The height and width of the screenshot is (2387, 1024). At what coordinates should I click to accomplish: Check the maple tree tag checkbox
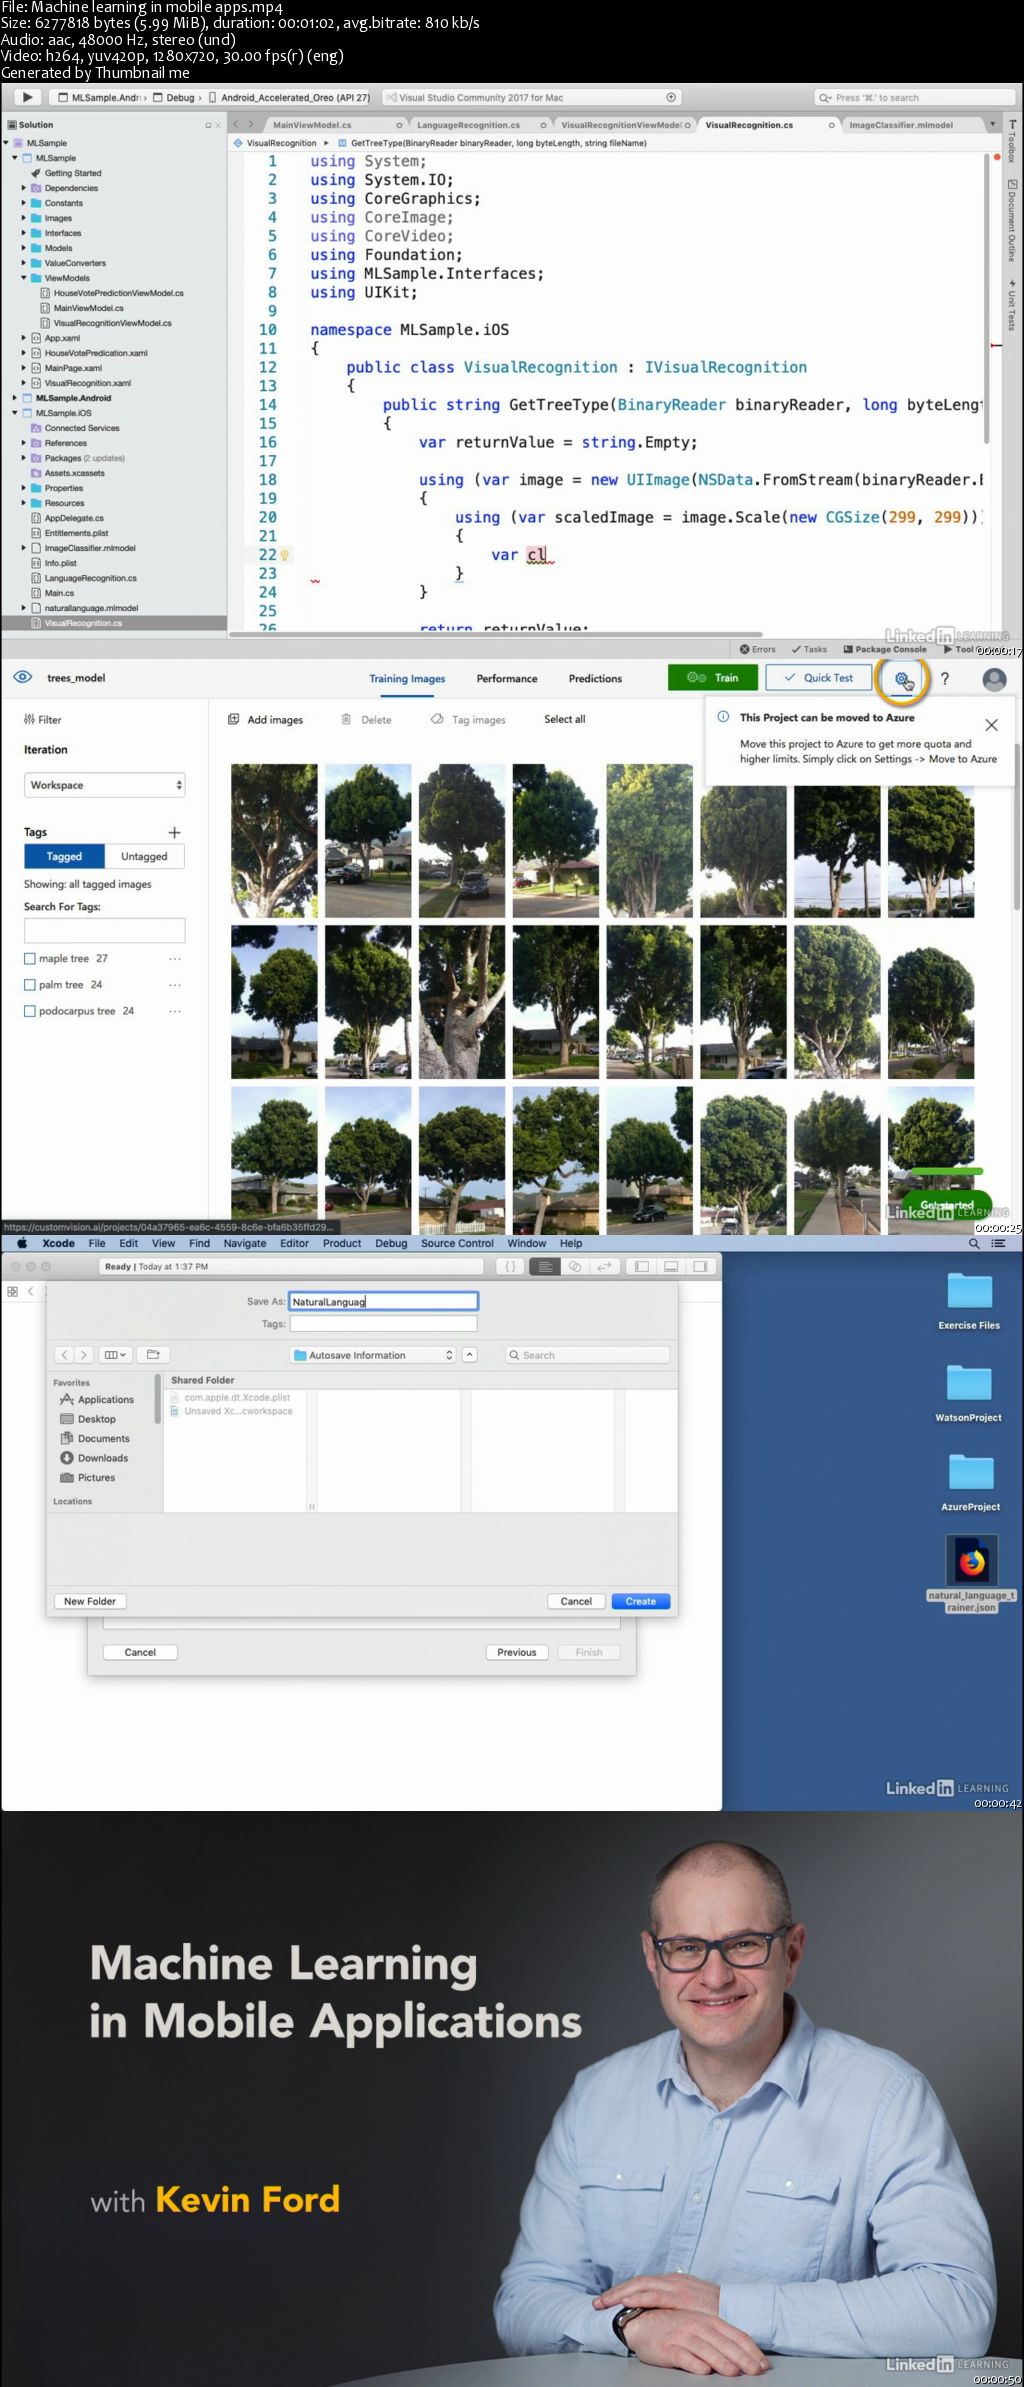pos(29,958)
